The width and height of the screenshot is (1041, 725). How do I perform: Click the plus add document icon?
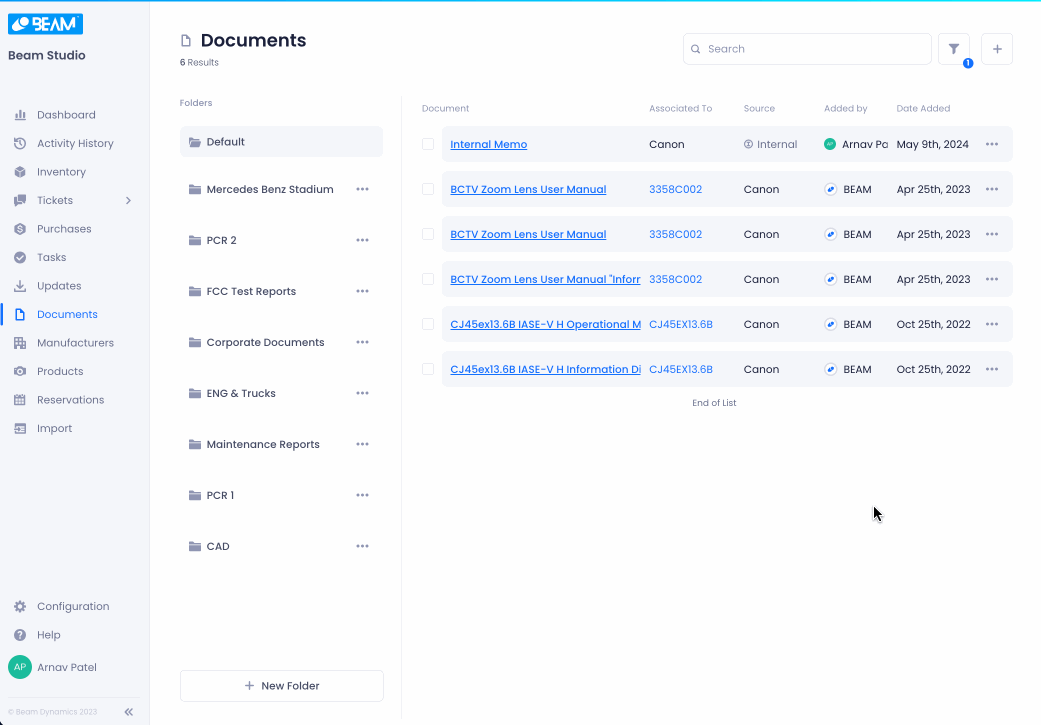pos(997,49)
